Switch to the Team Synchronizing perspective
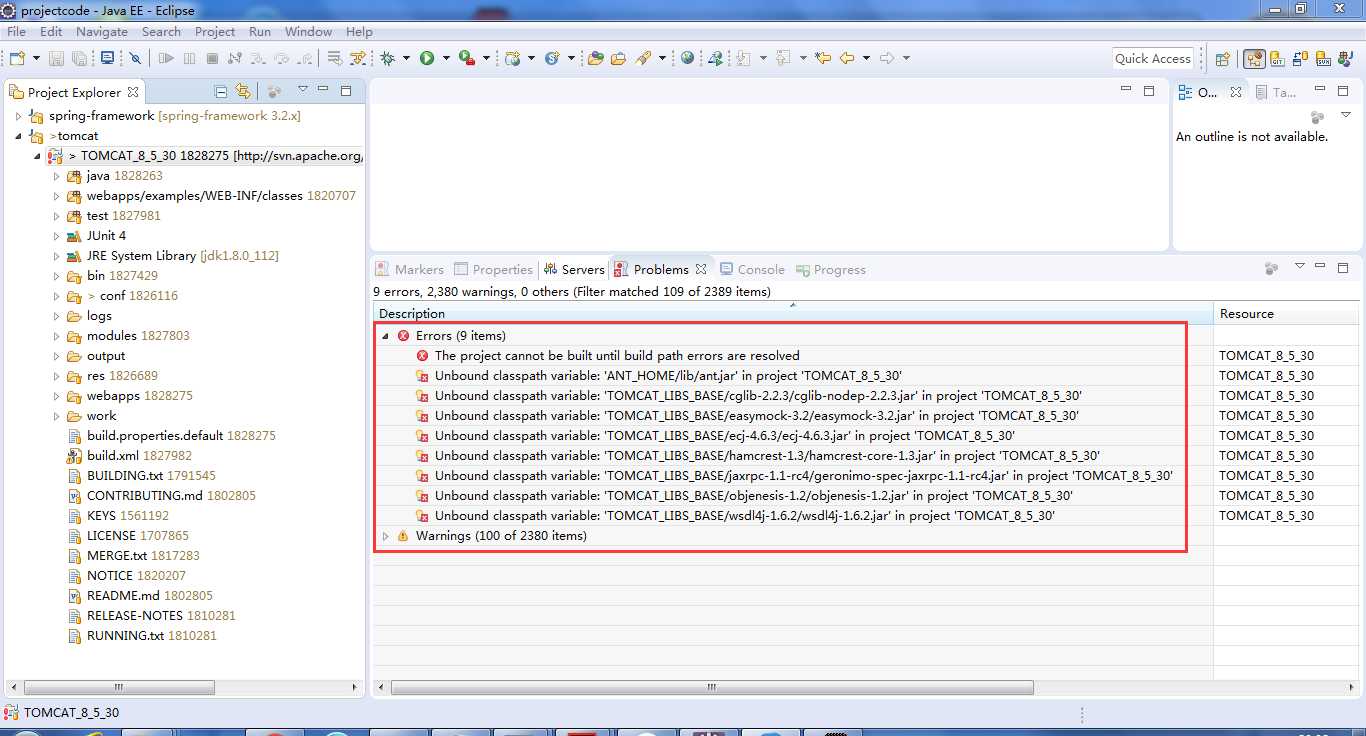This screenshot has width=1366, height=736. [x=1300, y=59]
